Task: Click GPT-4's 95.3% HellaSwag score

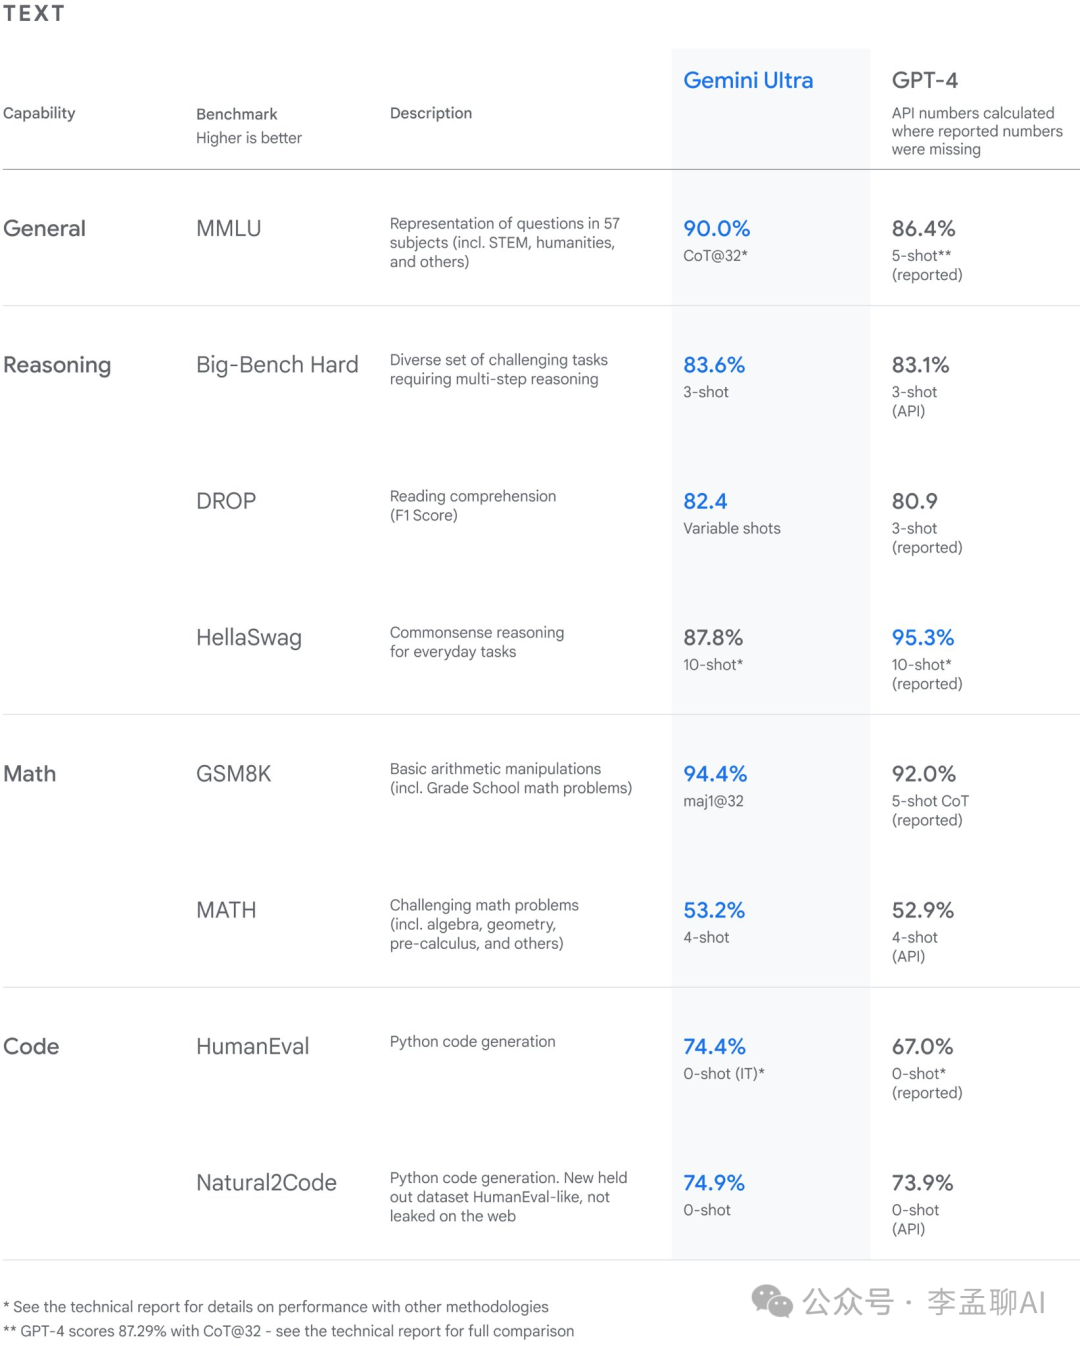Action: click(x=922, y=637)
